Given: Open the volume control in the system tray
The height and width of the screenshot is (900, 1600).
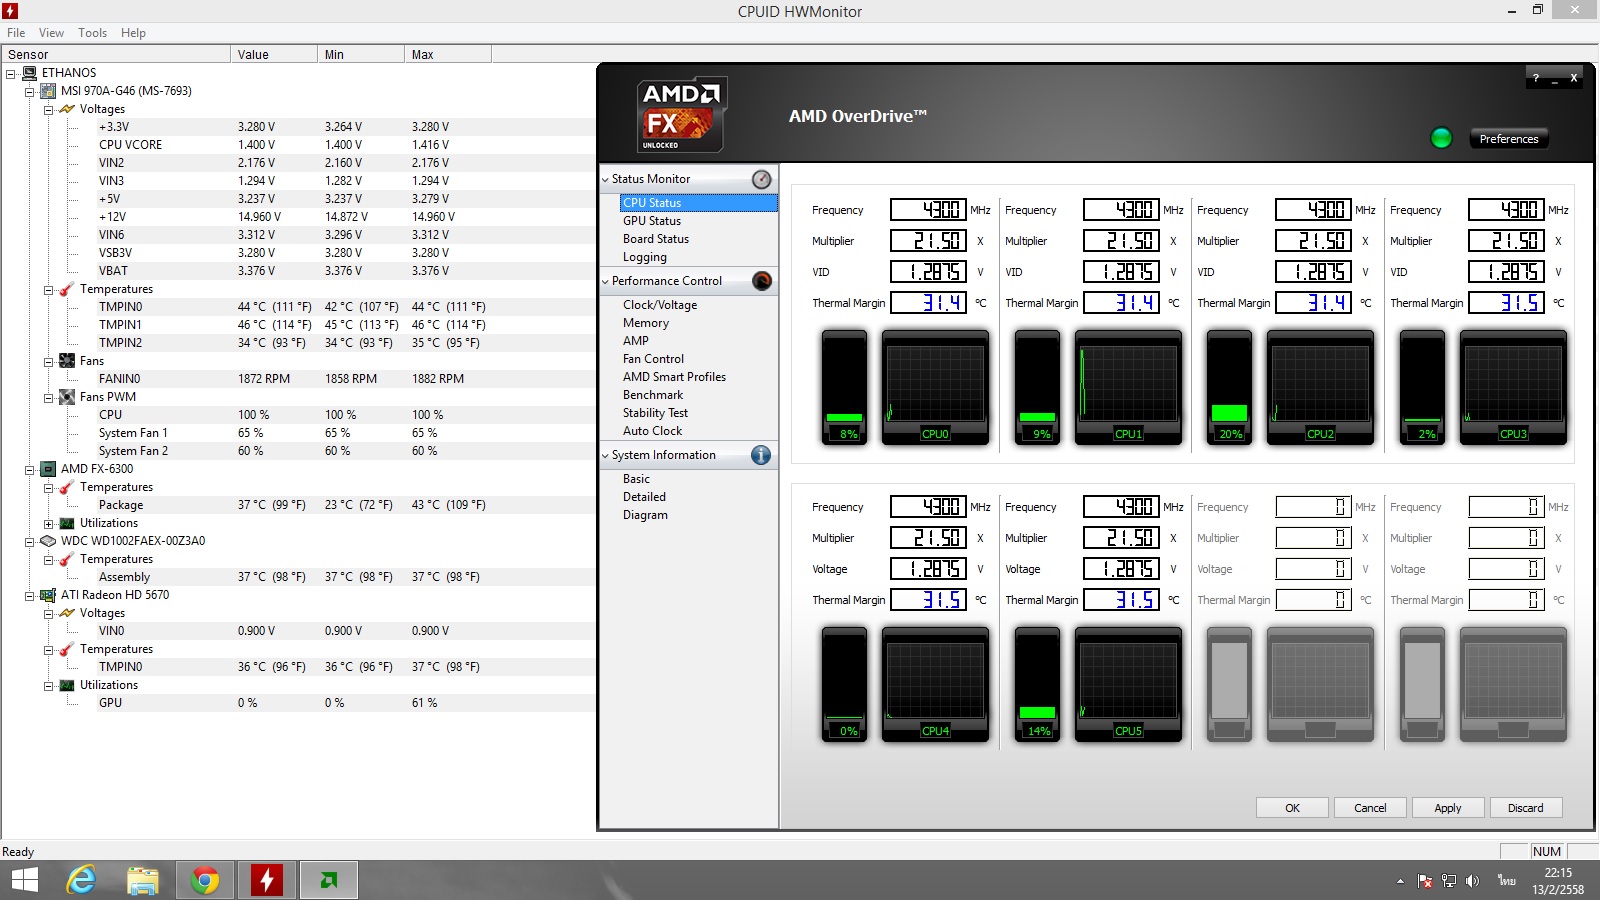Looking at the screenshot, I should pos(1472,881).
